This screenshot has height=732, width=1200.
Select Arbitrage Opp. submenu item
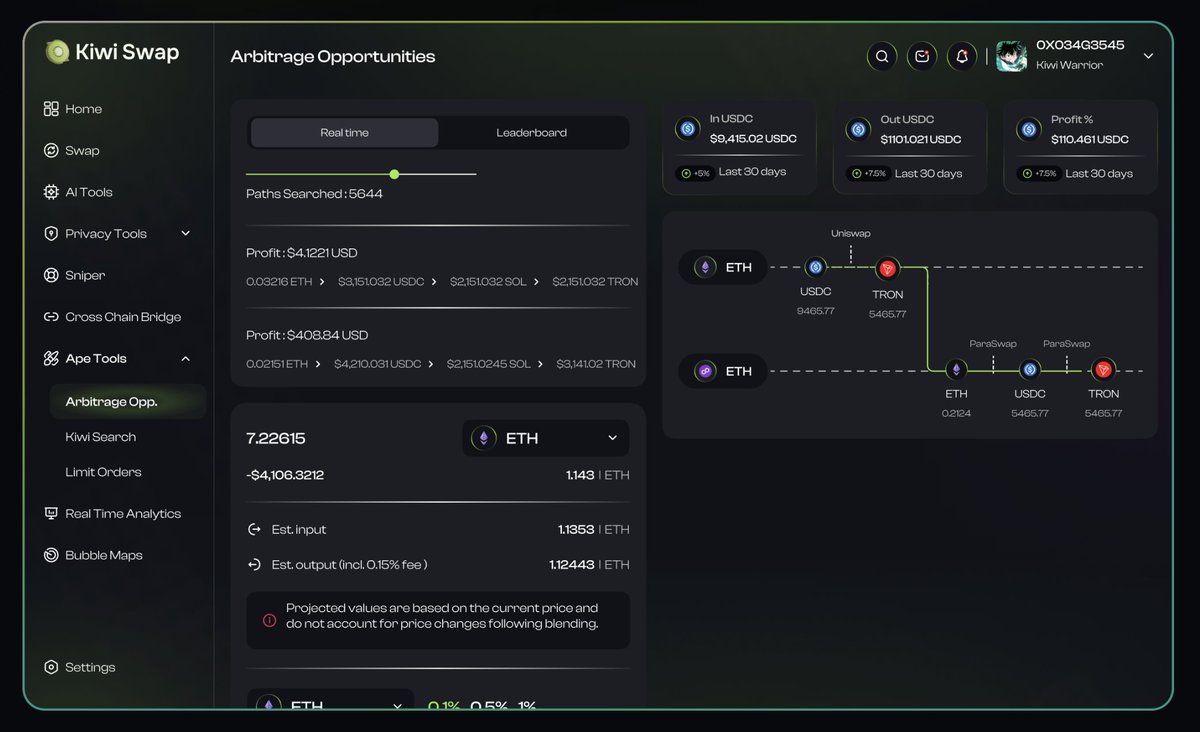(128, 402)
